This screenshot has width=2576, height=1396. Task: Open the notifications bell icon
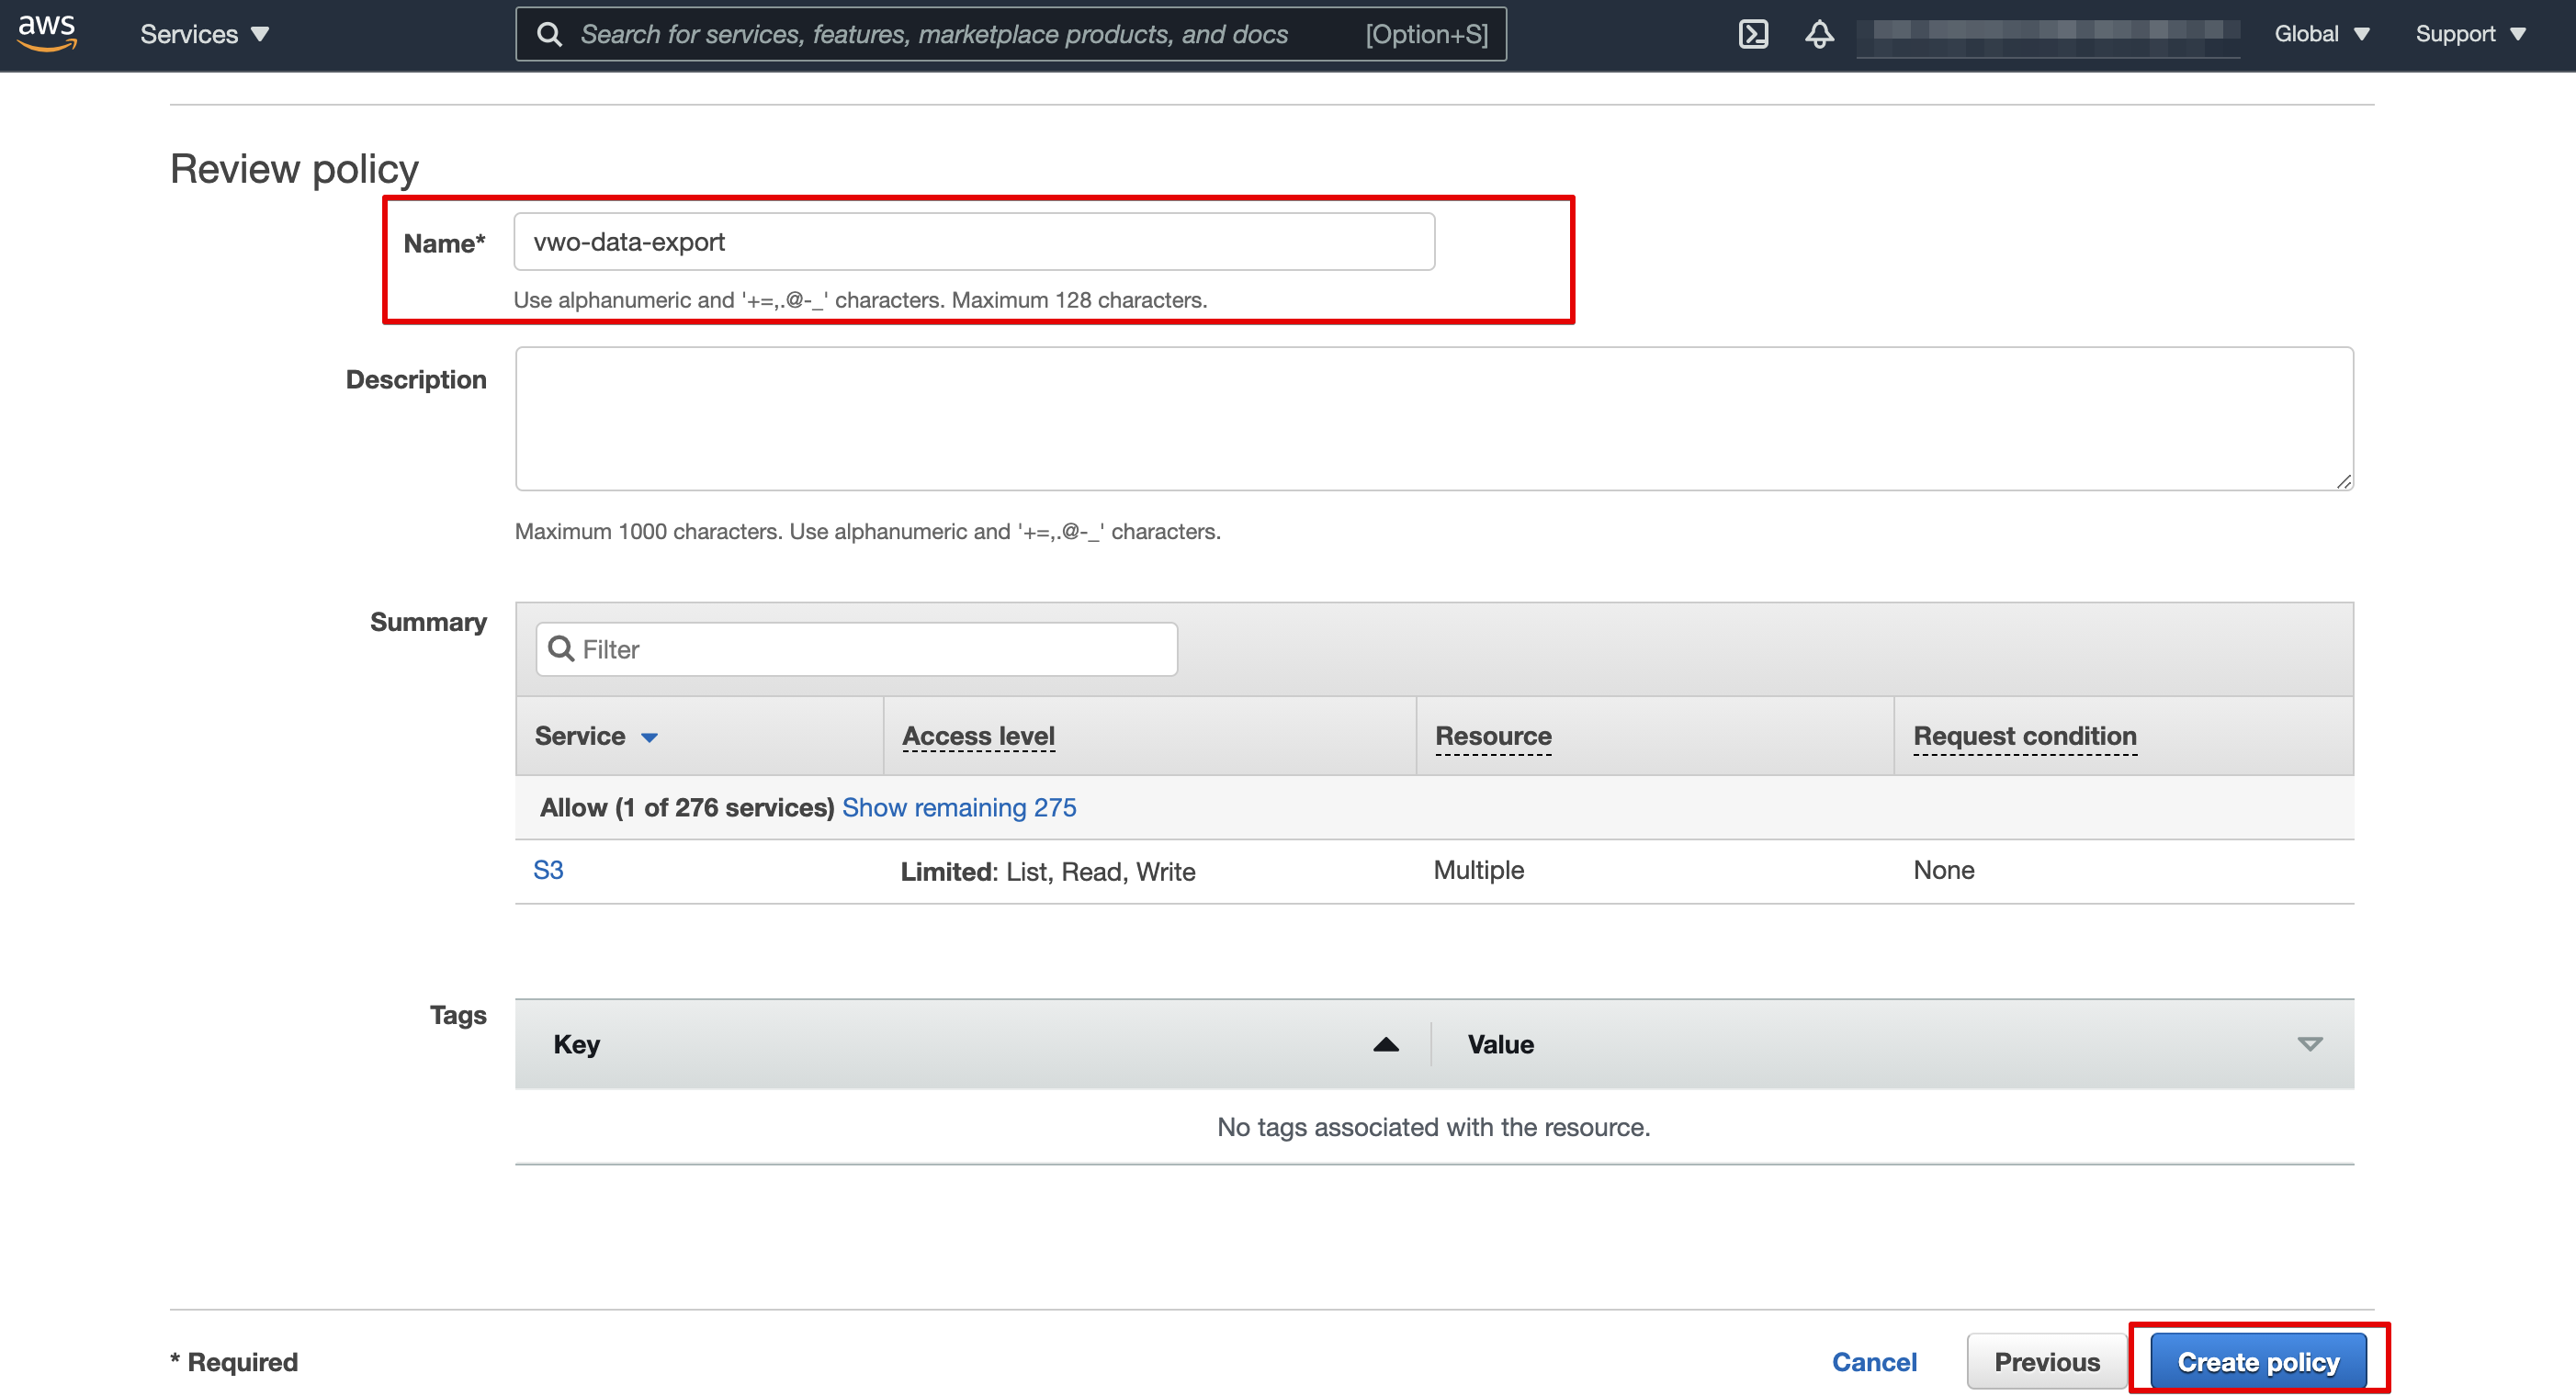click(x=1819, y=34)
